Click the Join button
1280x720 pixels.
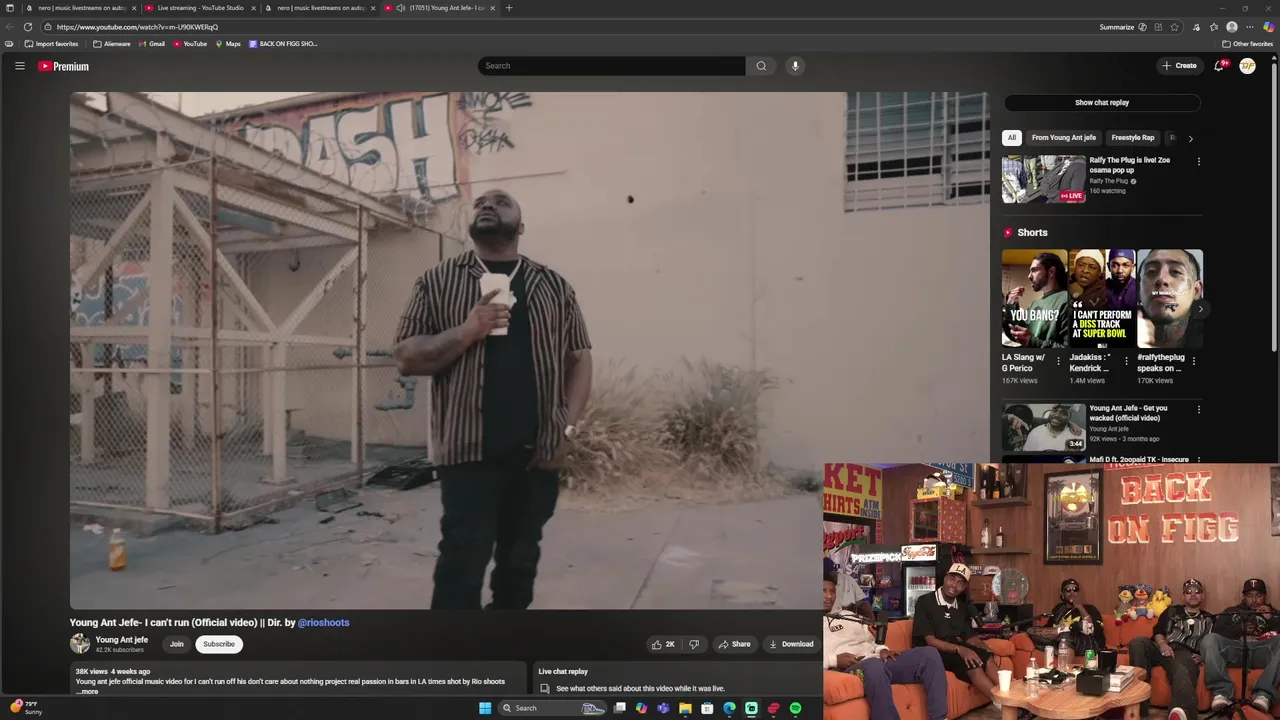click(177, 644)
